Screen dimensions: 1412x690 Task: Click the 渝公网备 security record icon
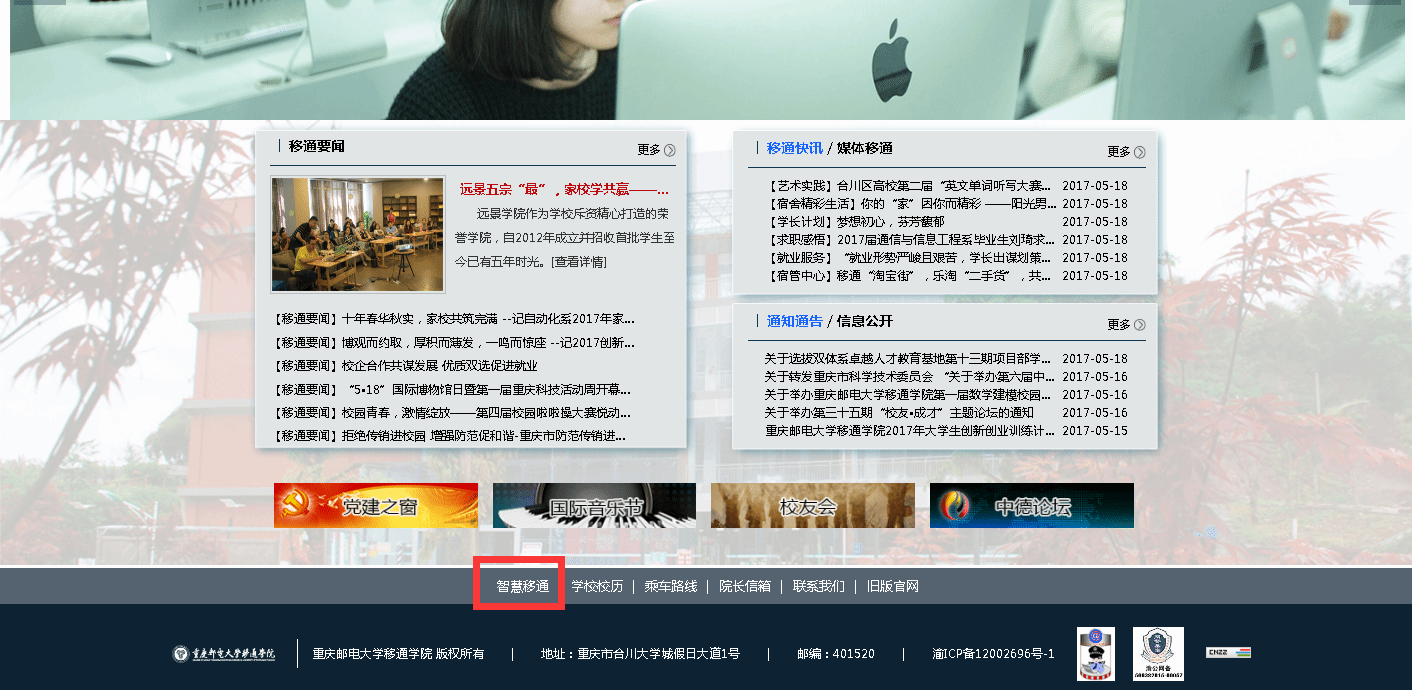pos(1157,654)
